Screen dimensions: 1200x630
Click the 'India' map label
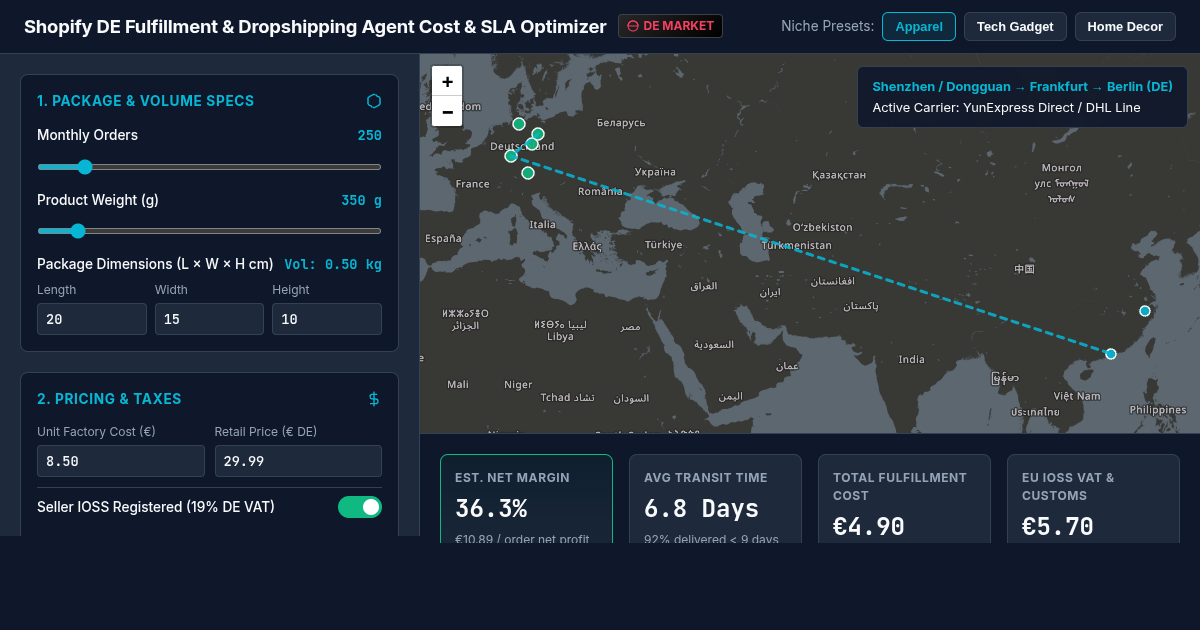click(912, 359)
